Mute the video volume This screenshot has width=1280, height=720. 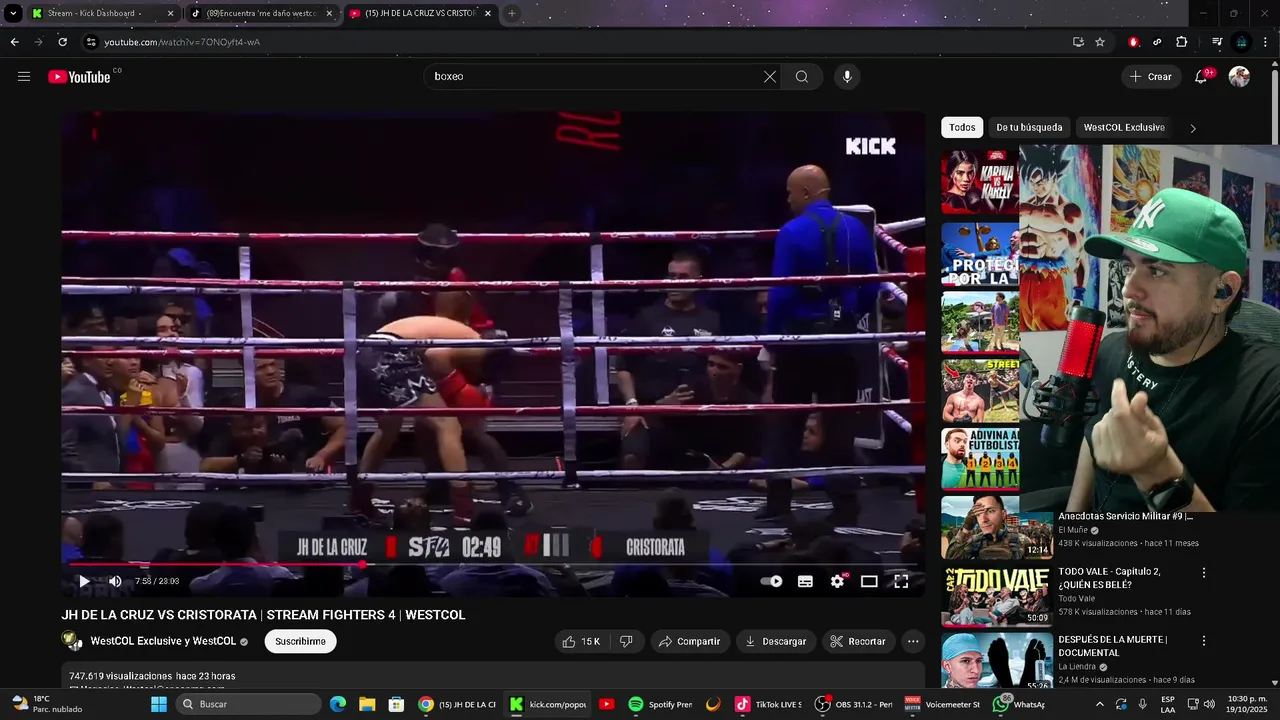[115, 581]
